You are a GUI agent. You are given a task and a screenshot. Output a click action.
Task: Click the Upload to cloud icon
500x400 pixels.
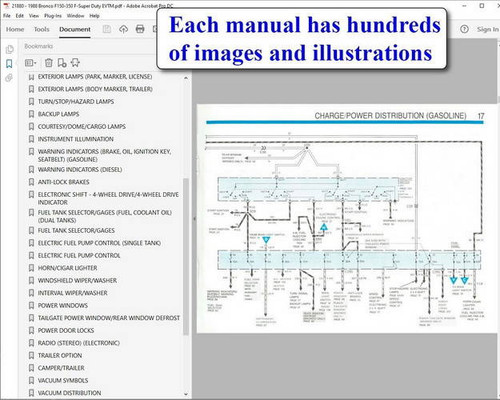tap(123, 29)
